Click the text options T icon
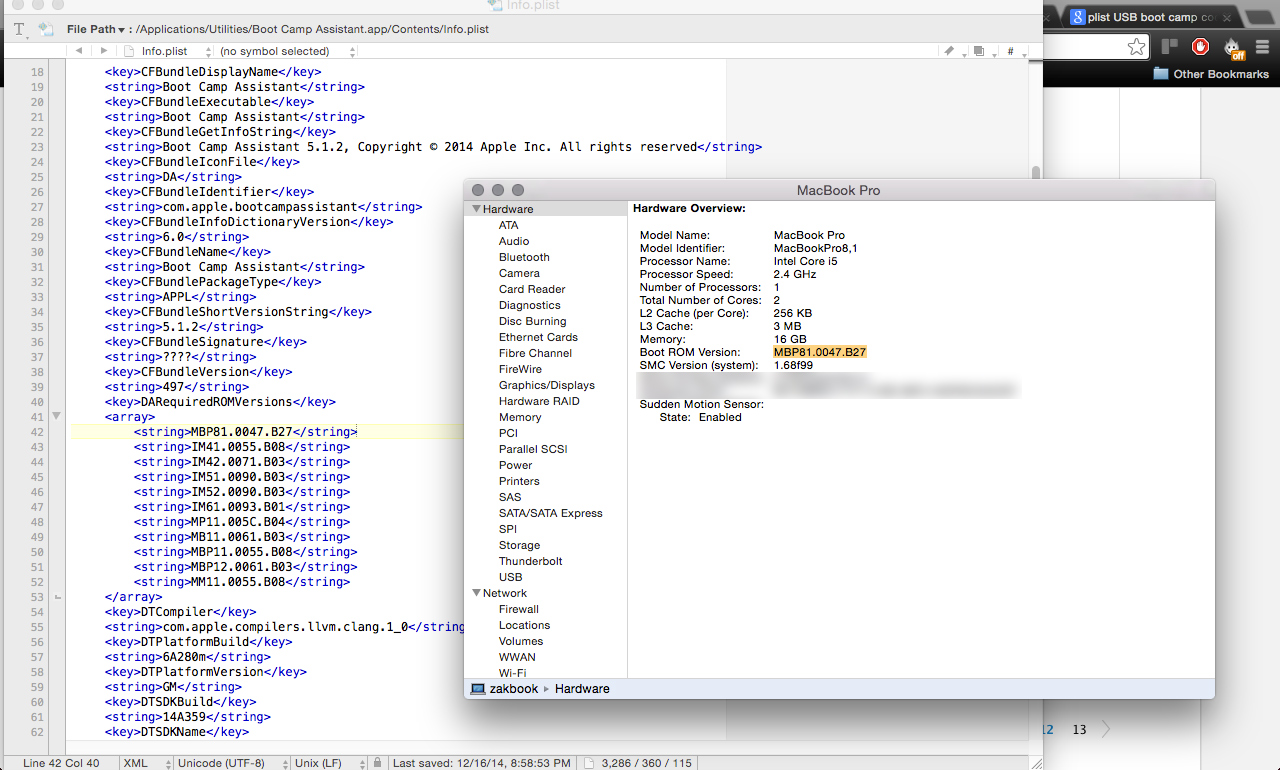This screenshot has height=770, width=1280. [x=19, y=30]
